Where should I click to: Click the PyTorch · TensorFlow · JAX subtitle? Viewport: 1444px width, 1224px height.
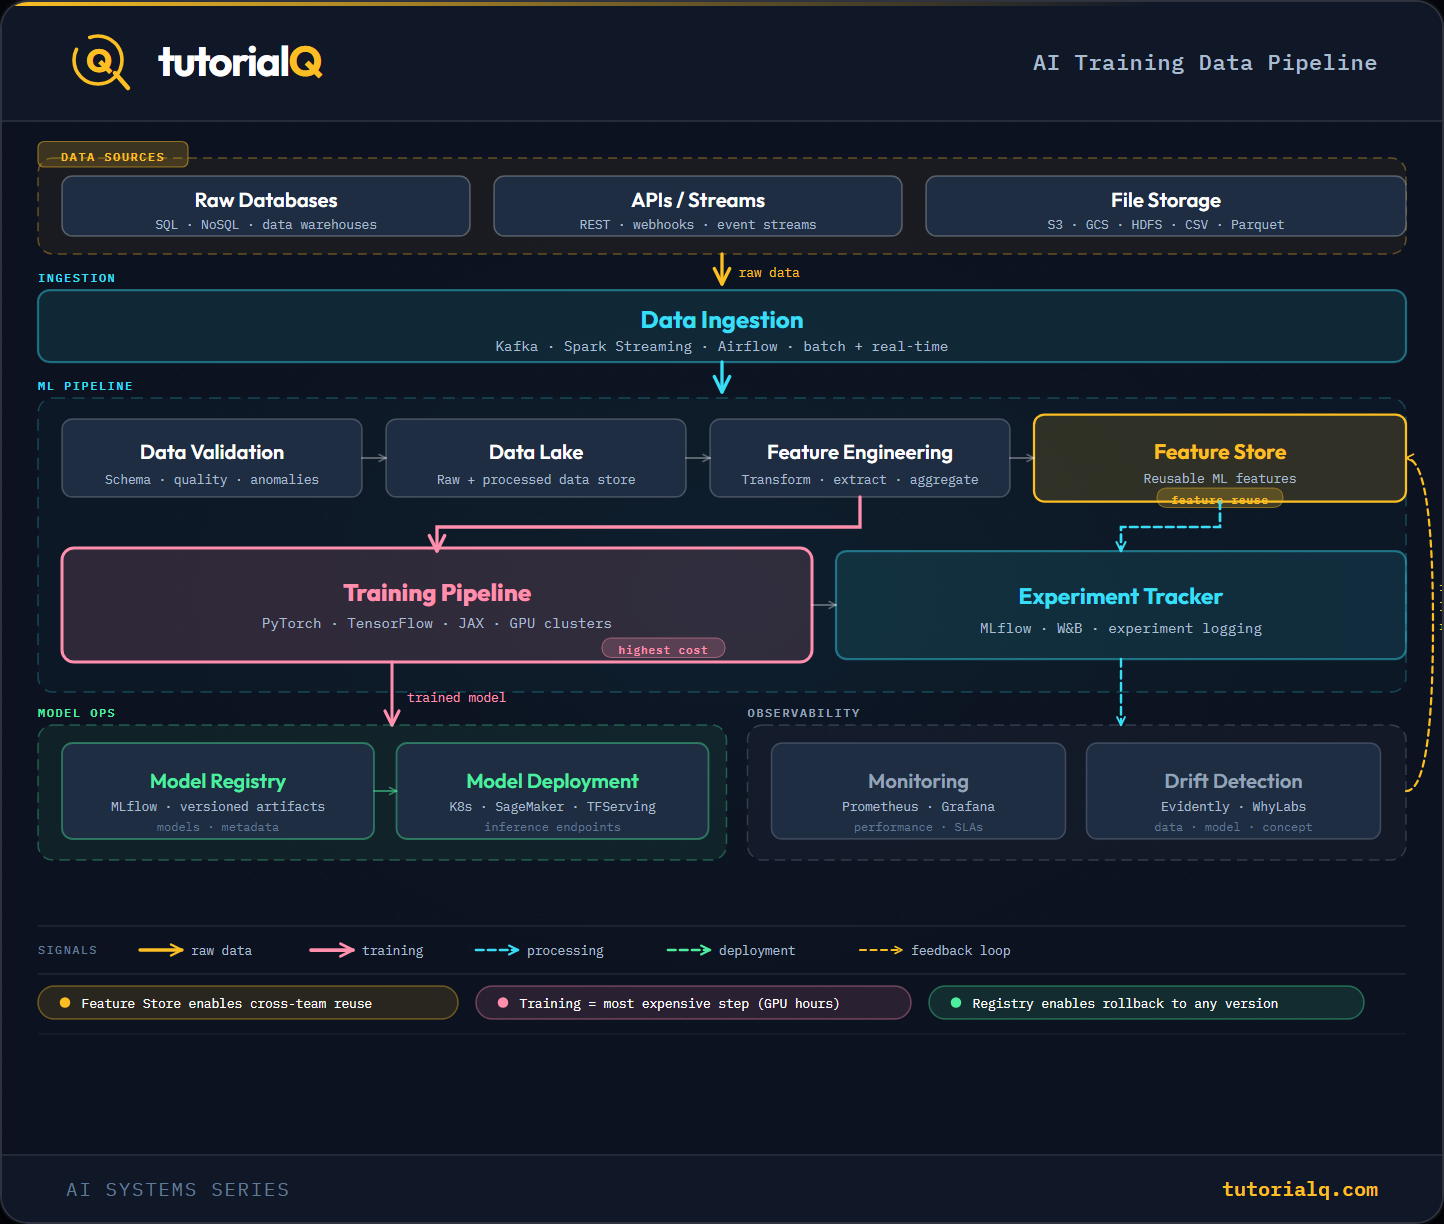(x=437, y=623)
